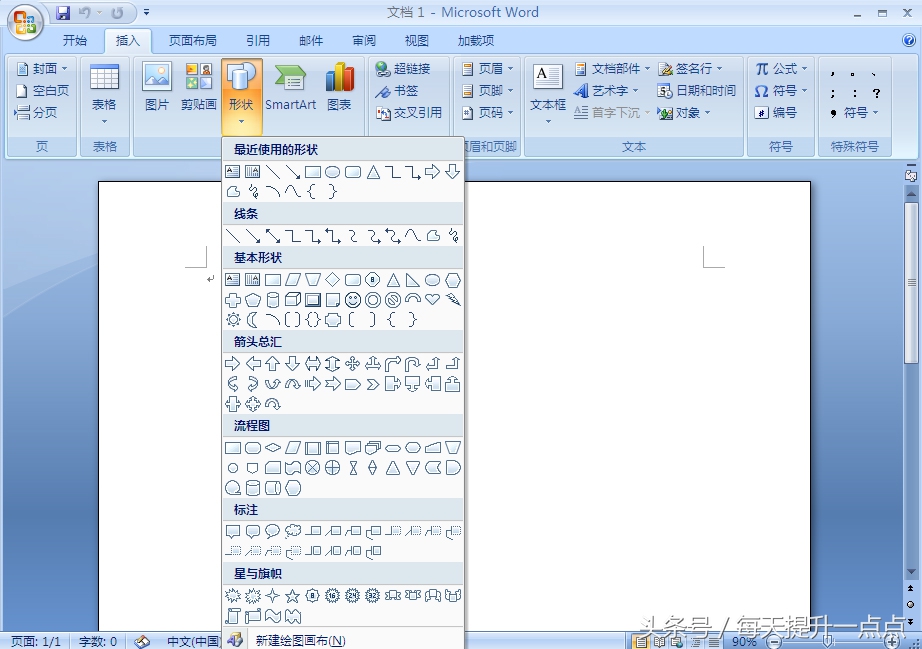Image resolution: width=922 pixels, height=649 pixels.
Task: Toggle the ruler button above scrollbar
Action: tap(911, 175)
